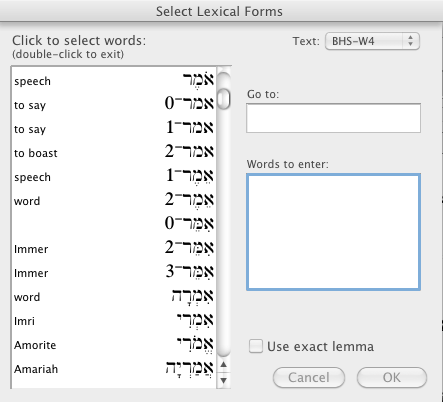Click inside the Words to enter box

pyautogui.click(x=333, y=232)
